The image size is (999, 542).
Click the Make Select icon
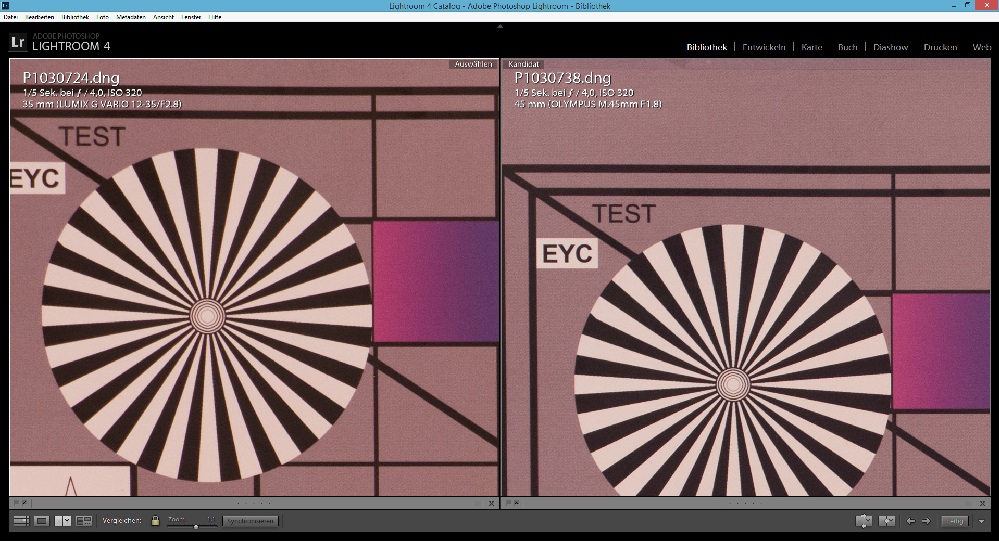pos(886,521)
